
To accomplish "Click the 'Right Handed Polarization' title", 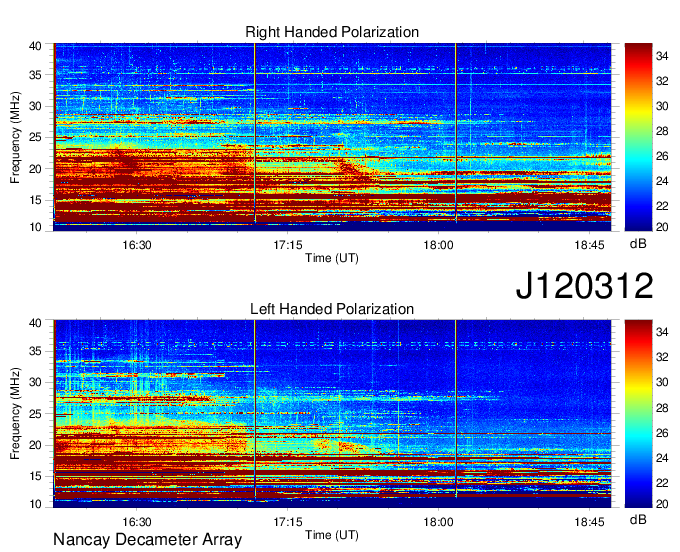I will pyautogui.click(x=332, y=32).
